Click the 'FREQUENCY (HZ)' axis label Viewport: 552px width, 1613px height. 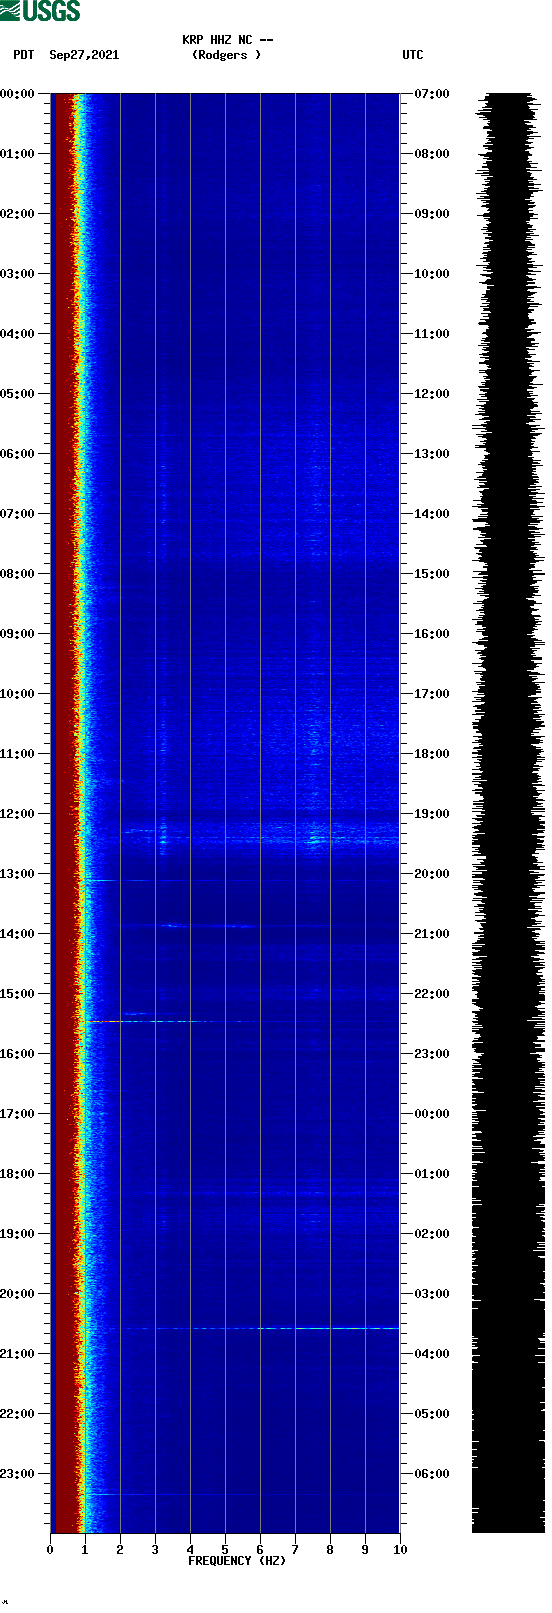tap(236, 1561)
